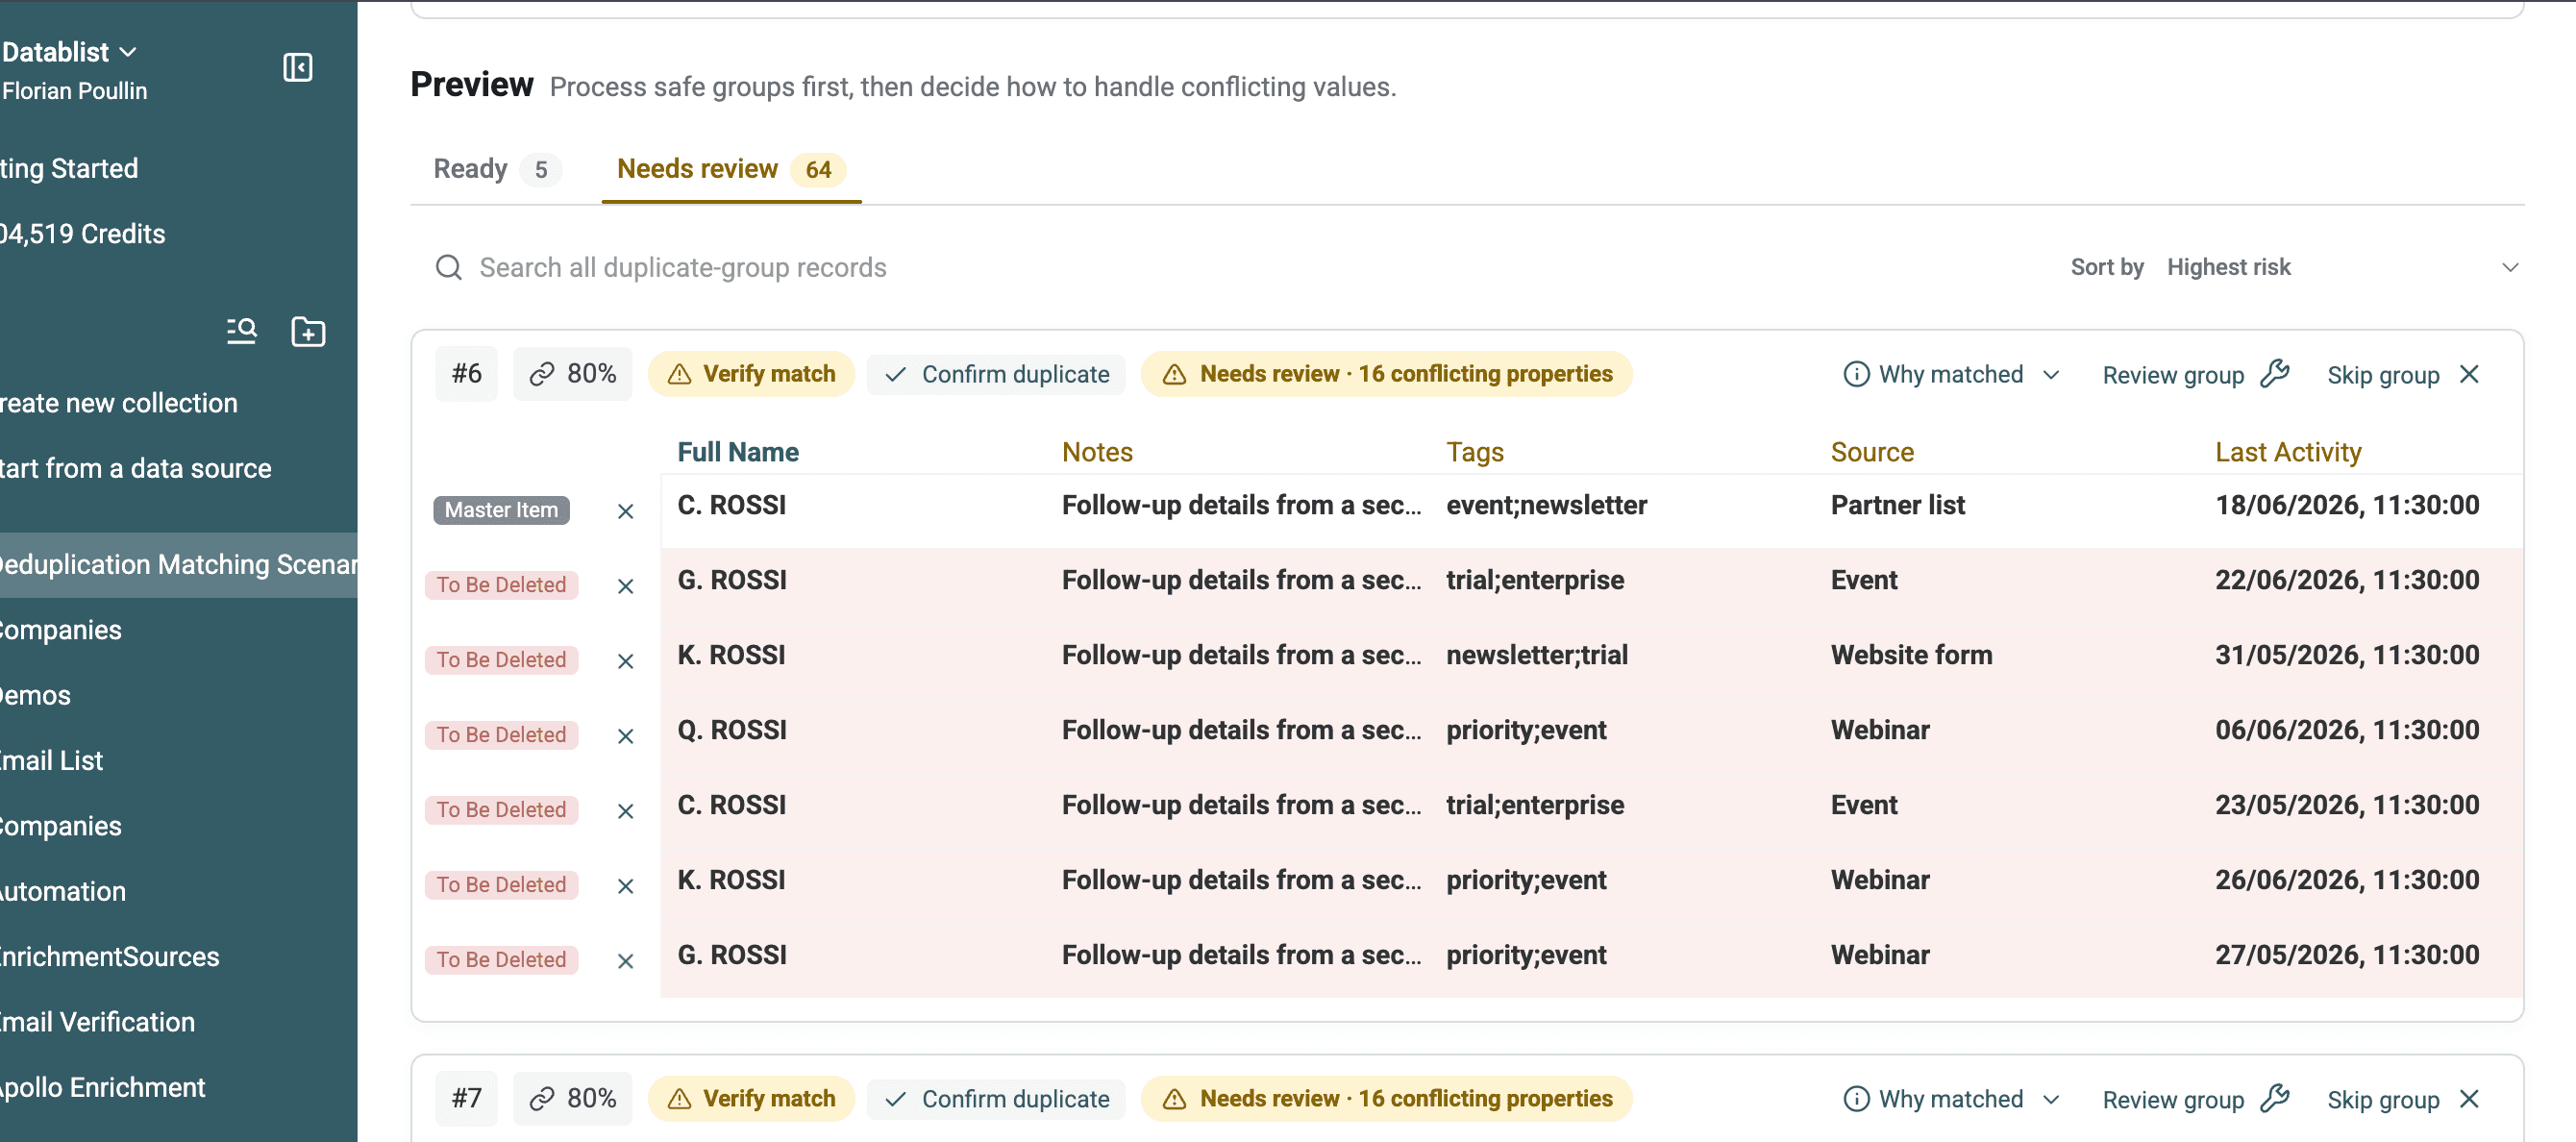Viewport: 2576px width, 1142px height.
Task: Select the Needs review tab
Action: tap(731, 169)
